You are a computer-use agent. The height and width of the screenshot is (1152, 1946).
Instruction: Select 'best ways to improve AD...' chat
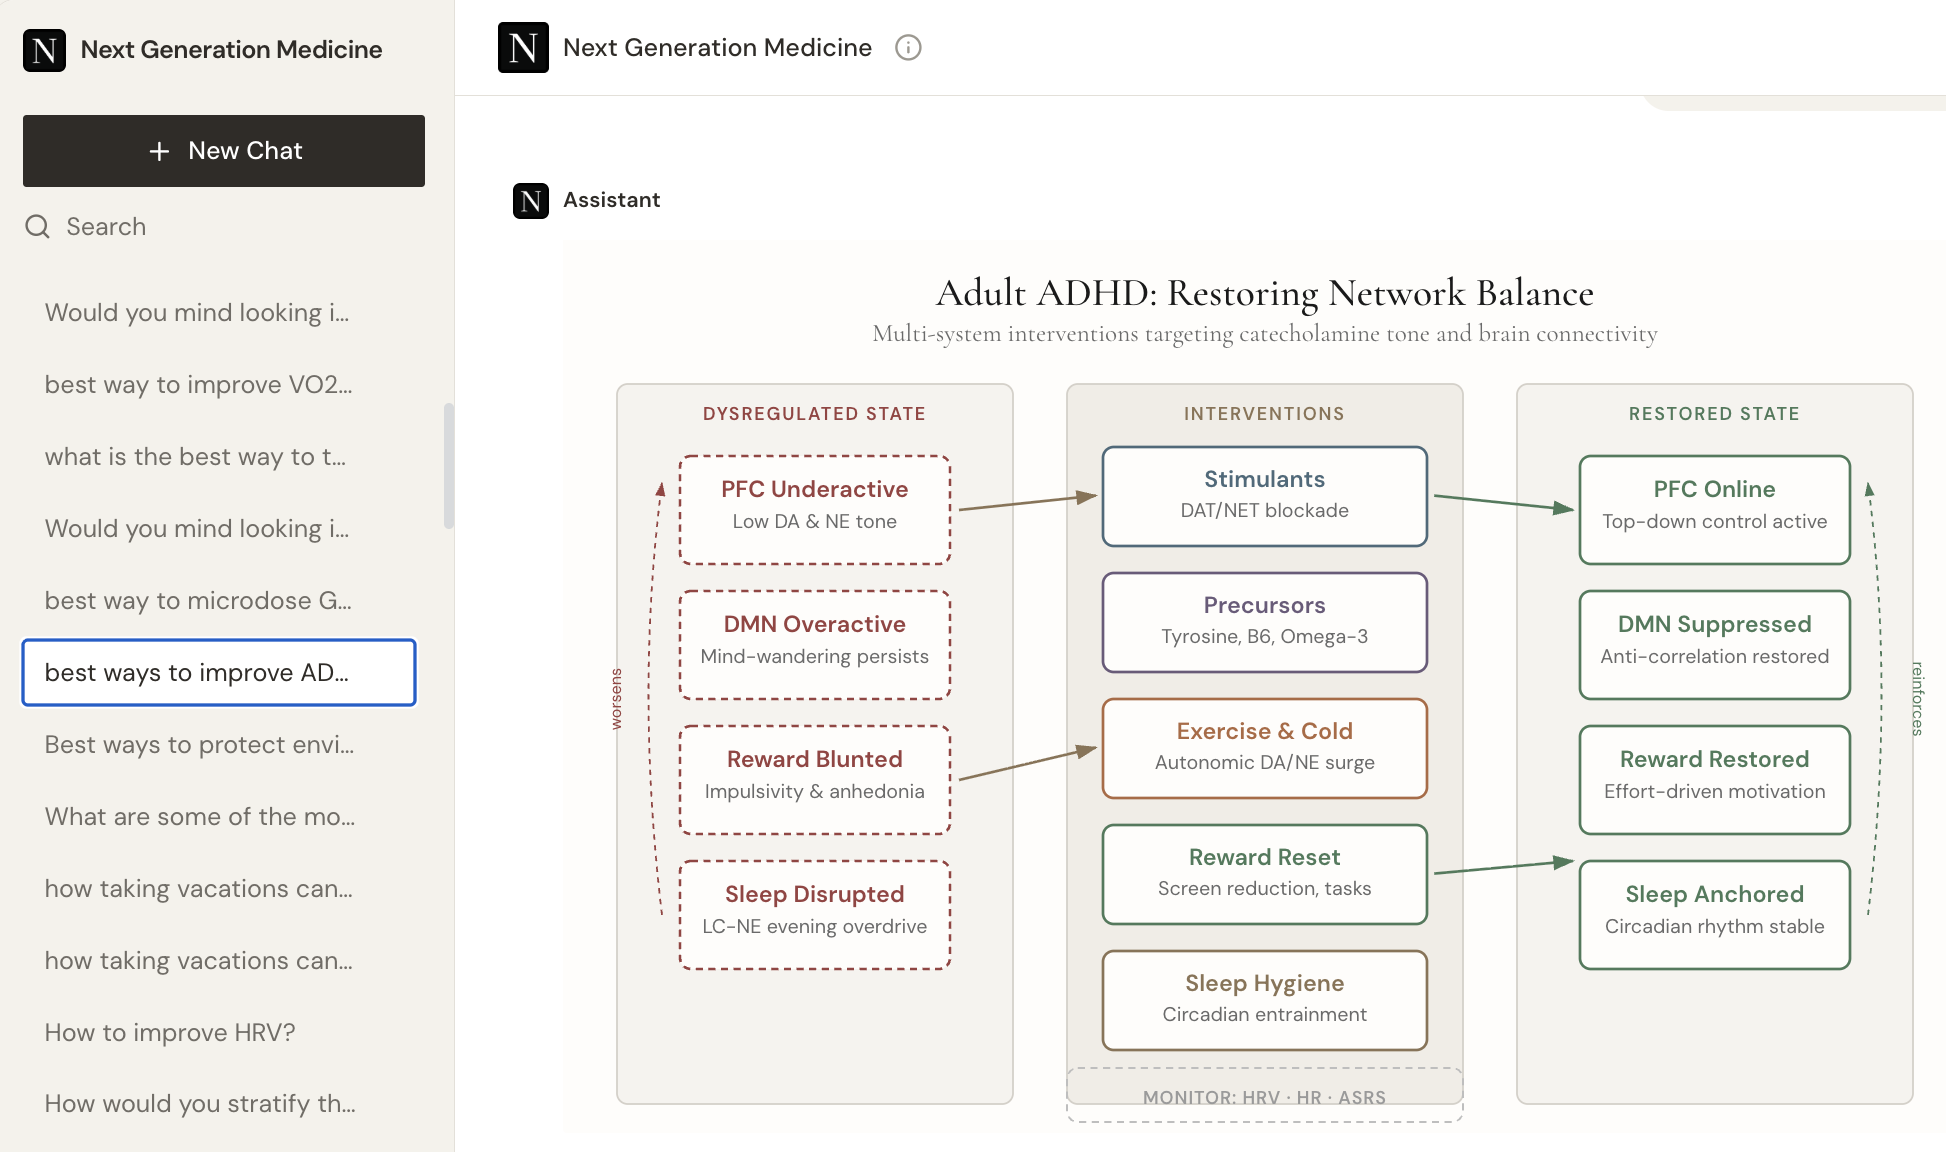point(219,673)
